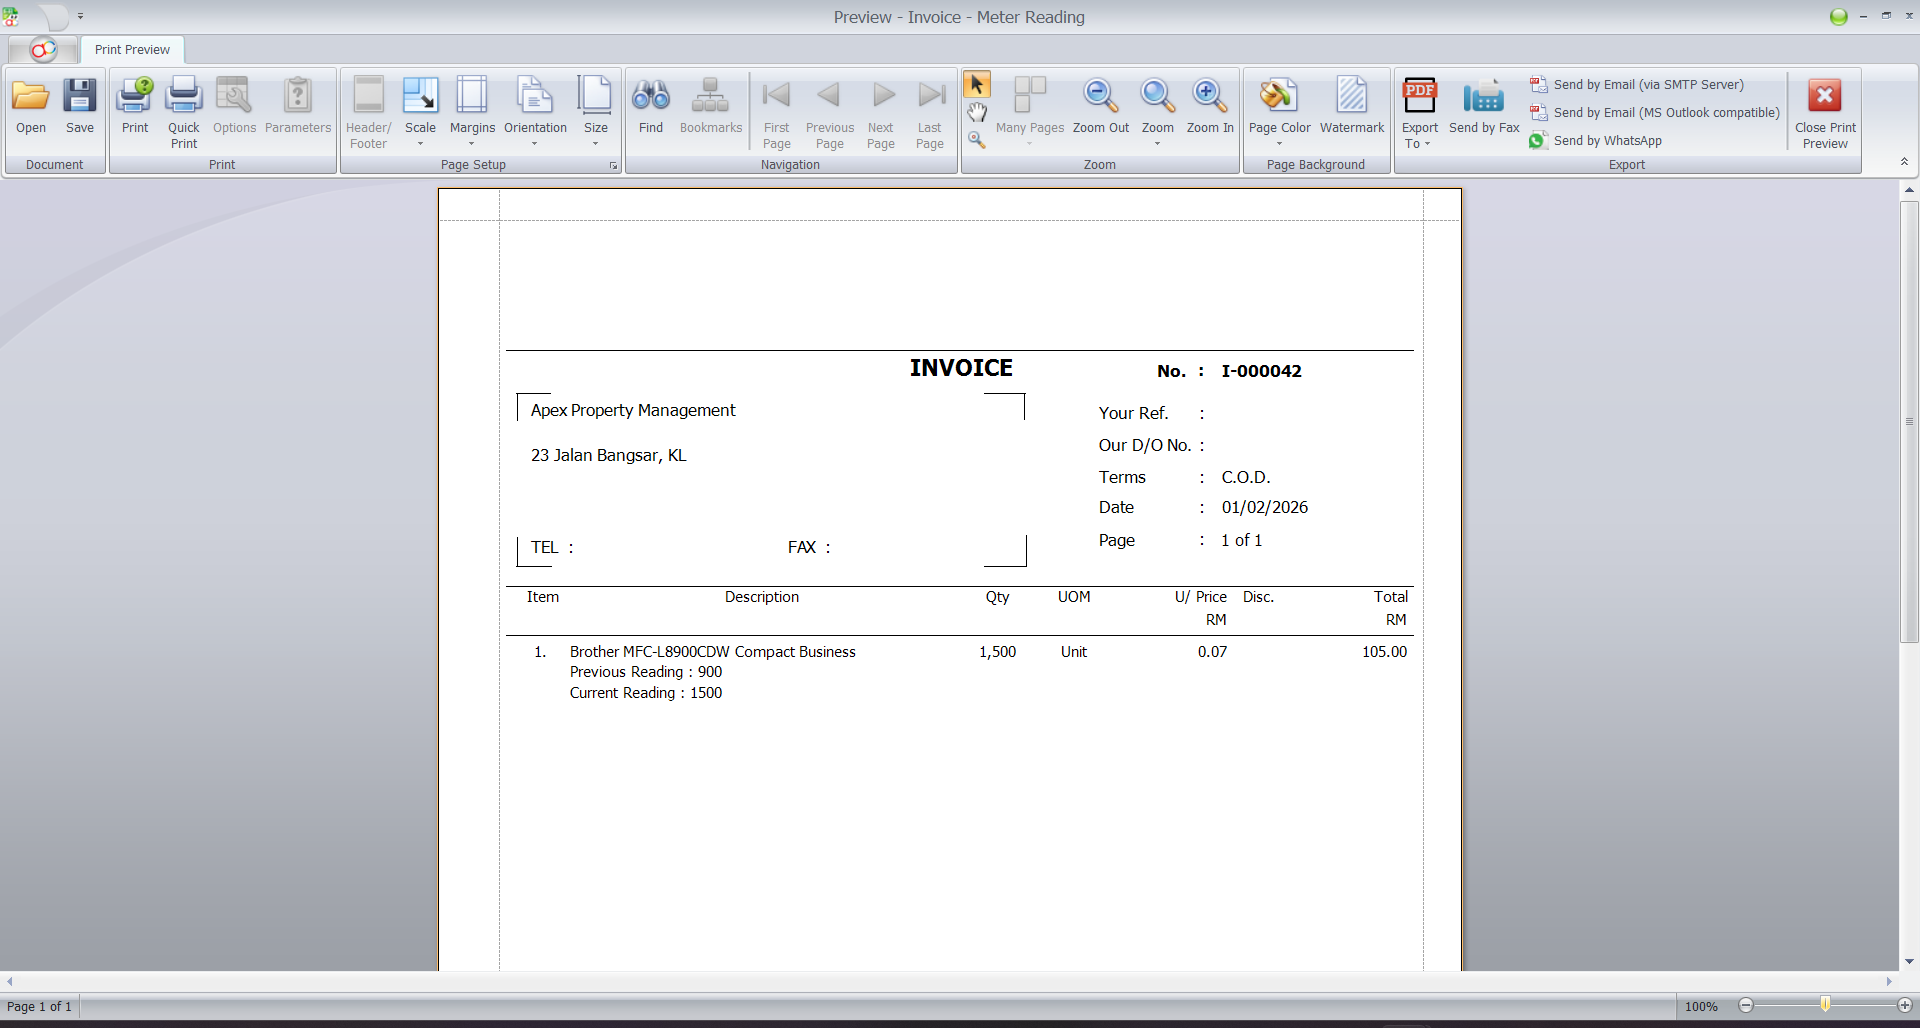Select the Hand pan tool
1920x1028 pixels.
(x=977, y=113)
